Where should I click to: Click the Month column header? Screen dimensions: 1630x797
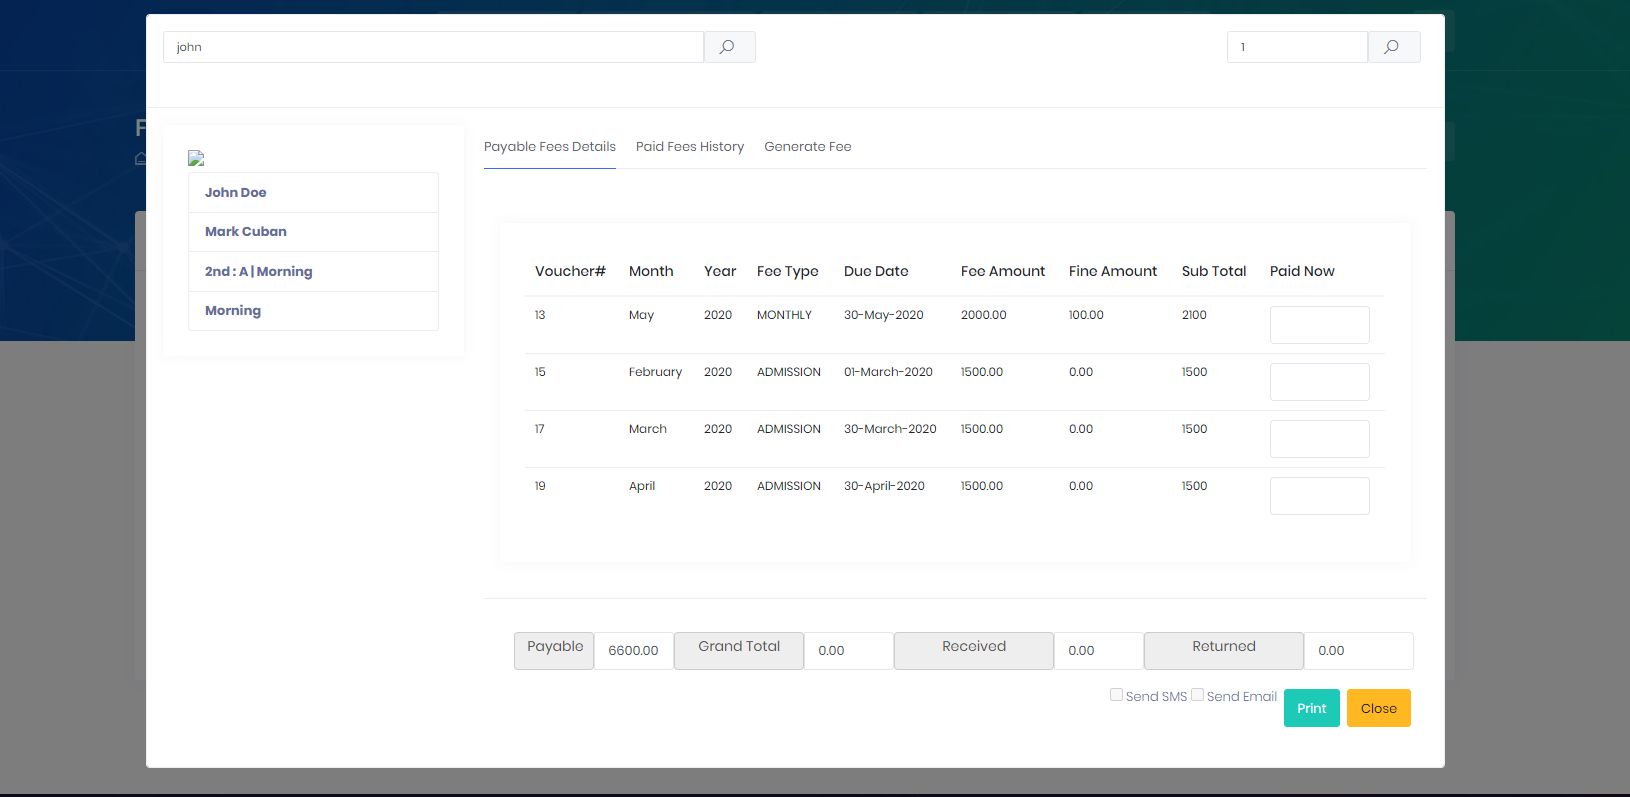click(651, 271)
